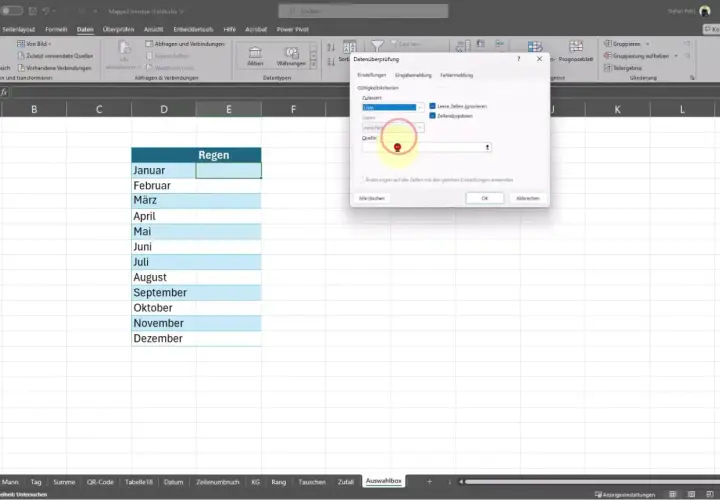The image size is (720, 500).
Task: Click the Abbrechen button
Action: [x=528, y=198]
